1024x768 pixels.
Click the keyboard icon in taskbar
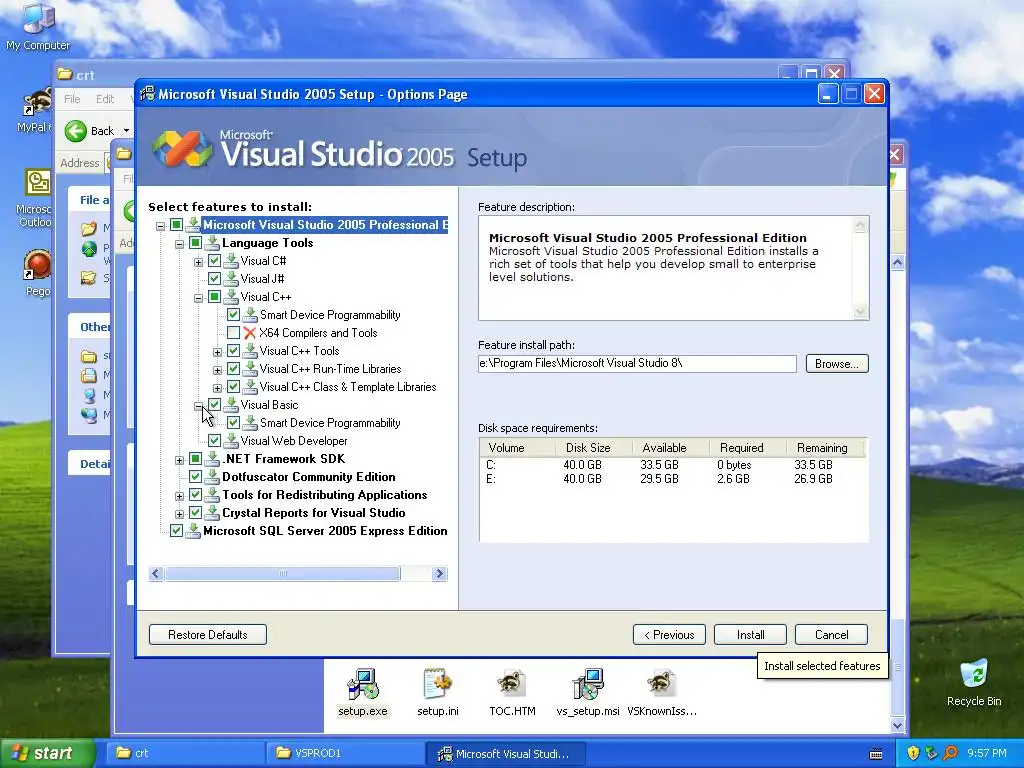coord(876,754)
